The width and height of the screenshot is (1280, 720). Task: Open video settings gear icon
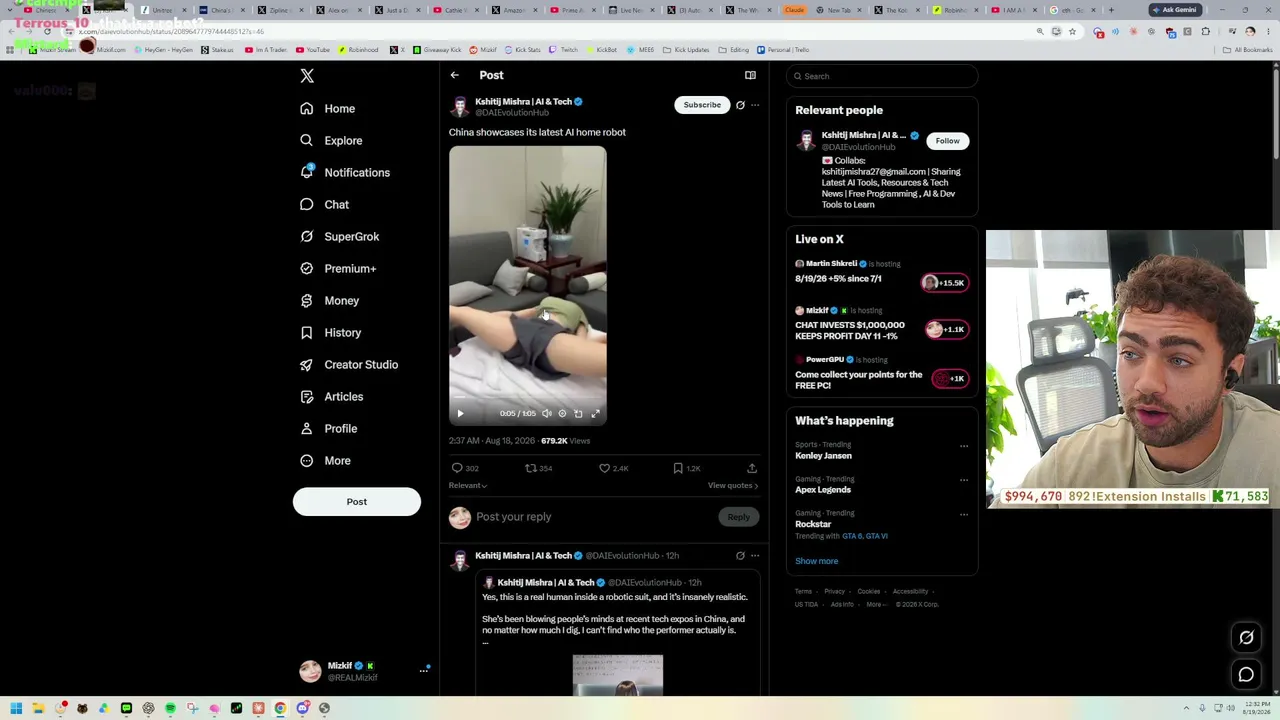(562, 413)
